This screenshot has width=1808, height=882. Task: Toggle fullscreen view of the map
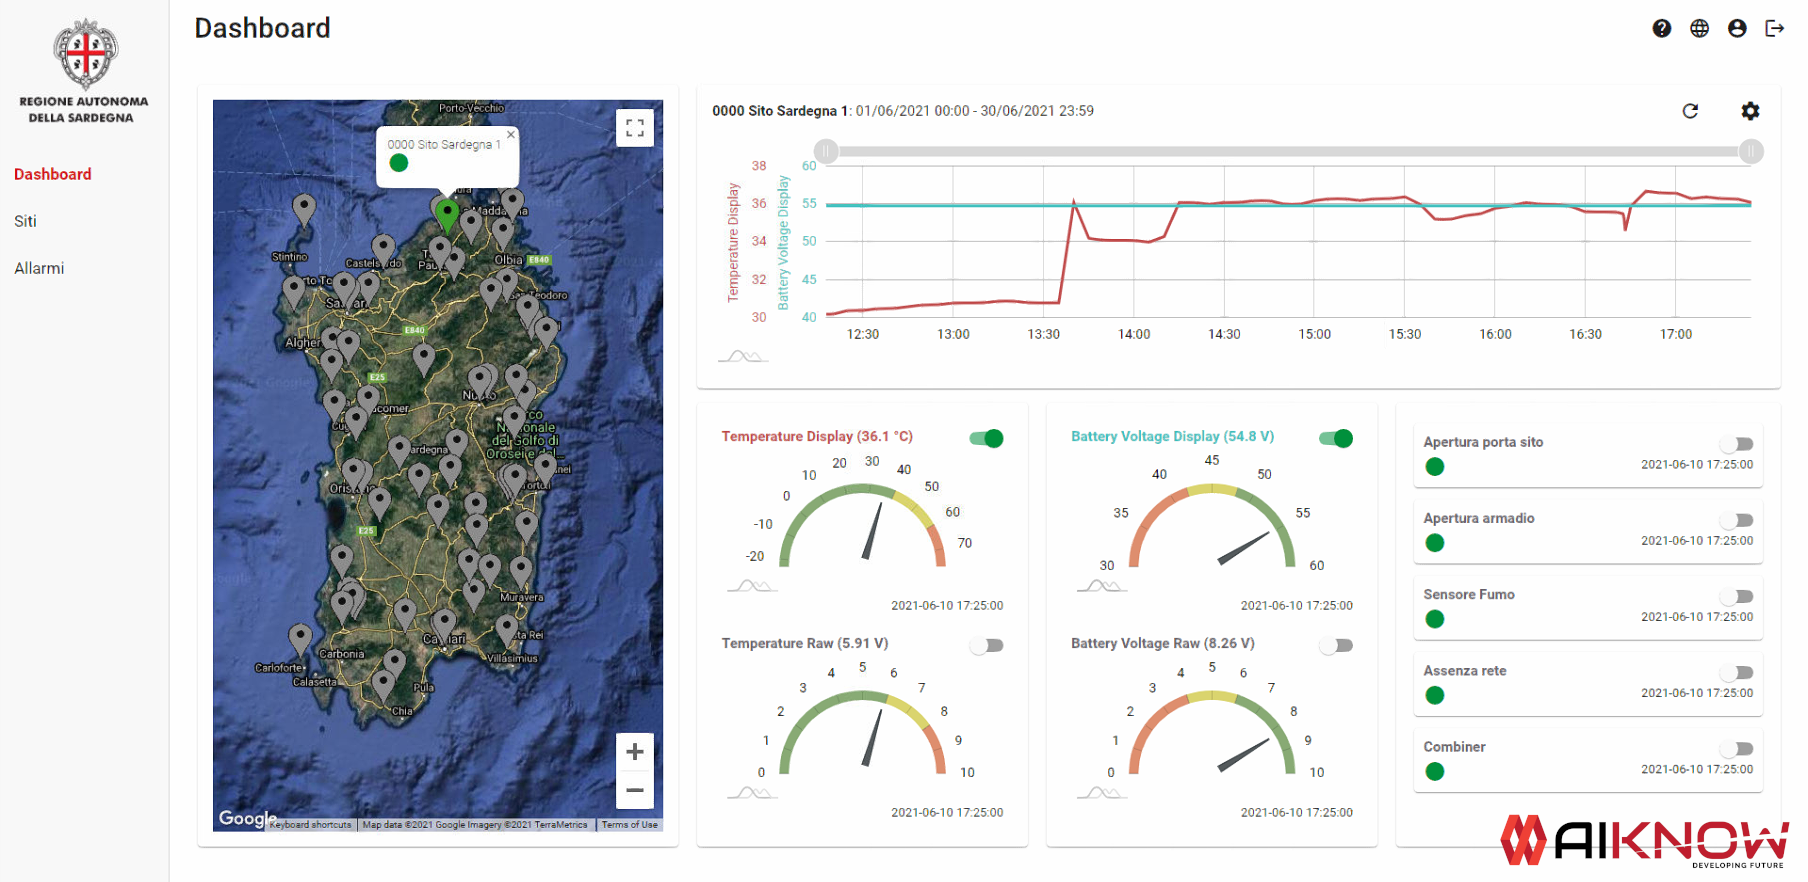[x=635, y=128]
